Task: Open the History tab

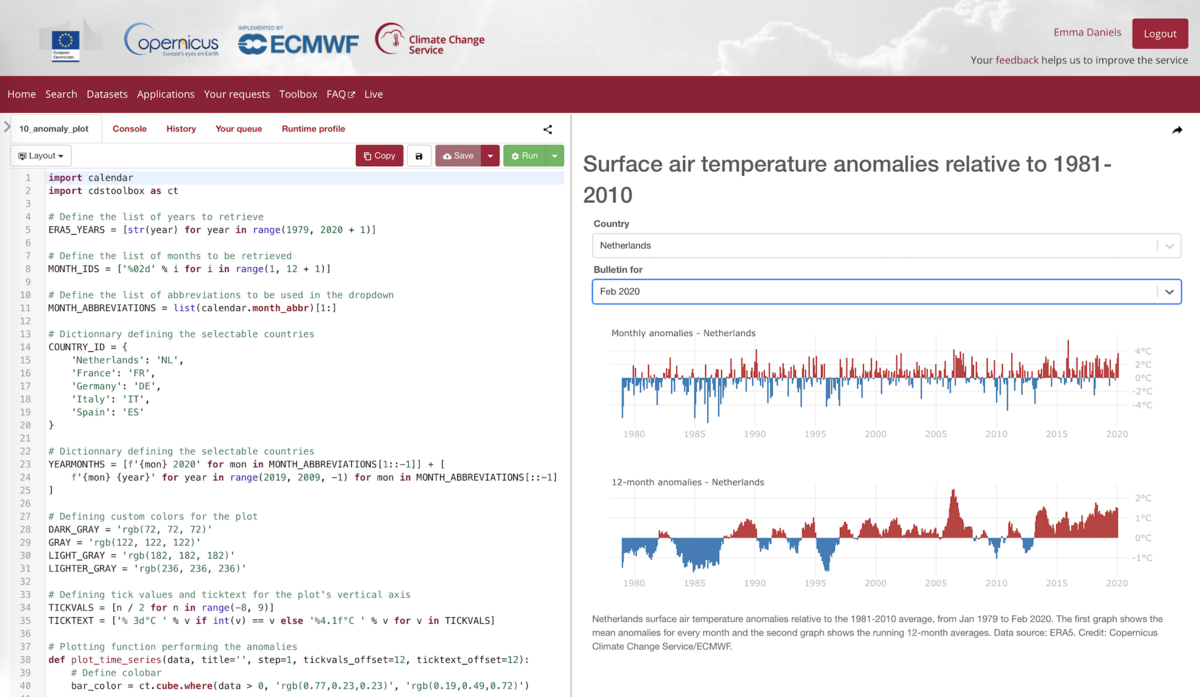Action: coord(181,129)
